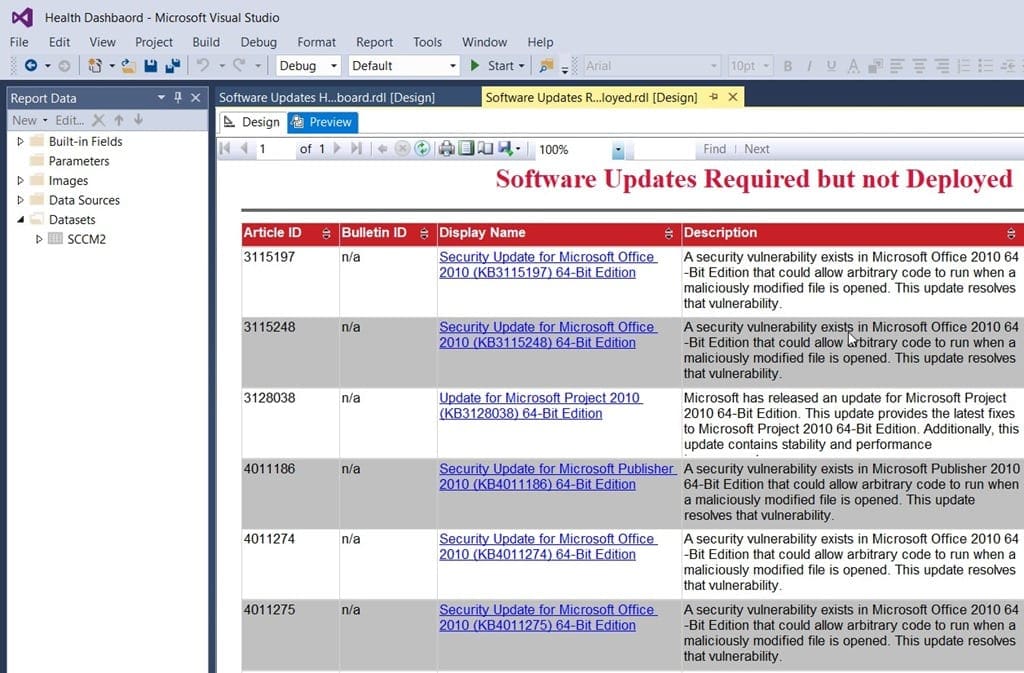This screenshot has height=673, width=1024.
Task: Click the Underline formatting icon
Action: [831, 66]
